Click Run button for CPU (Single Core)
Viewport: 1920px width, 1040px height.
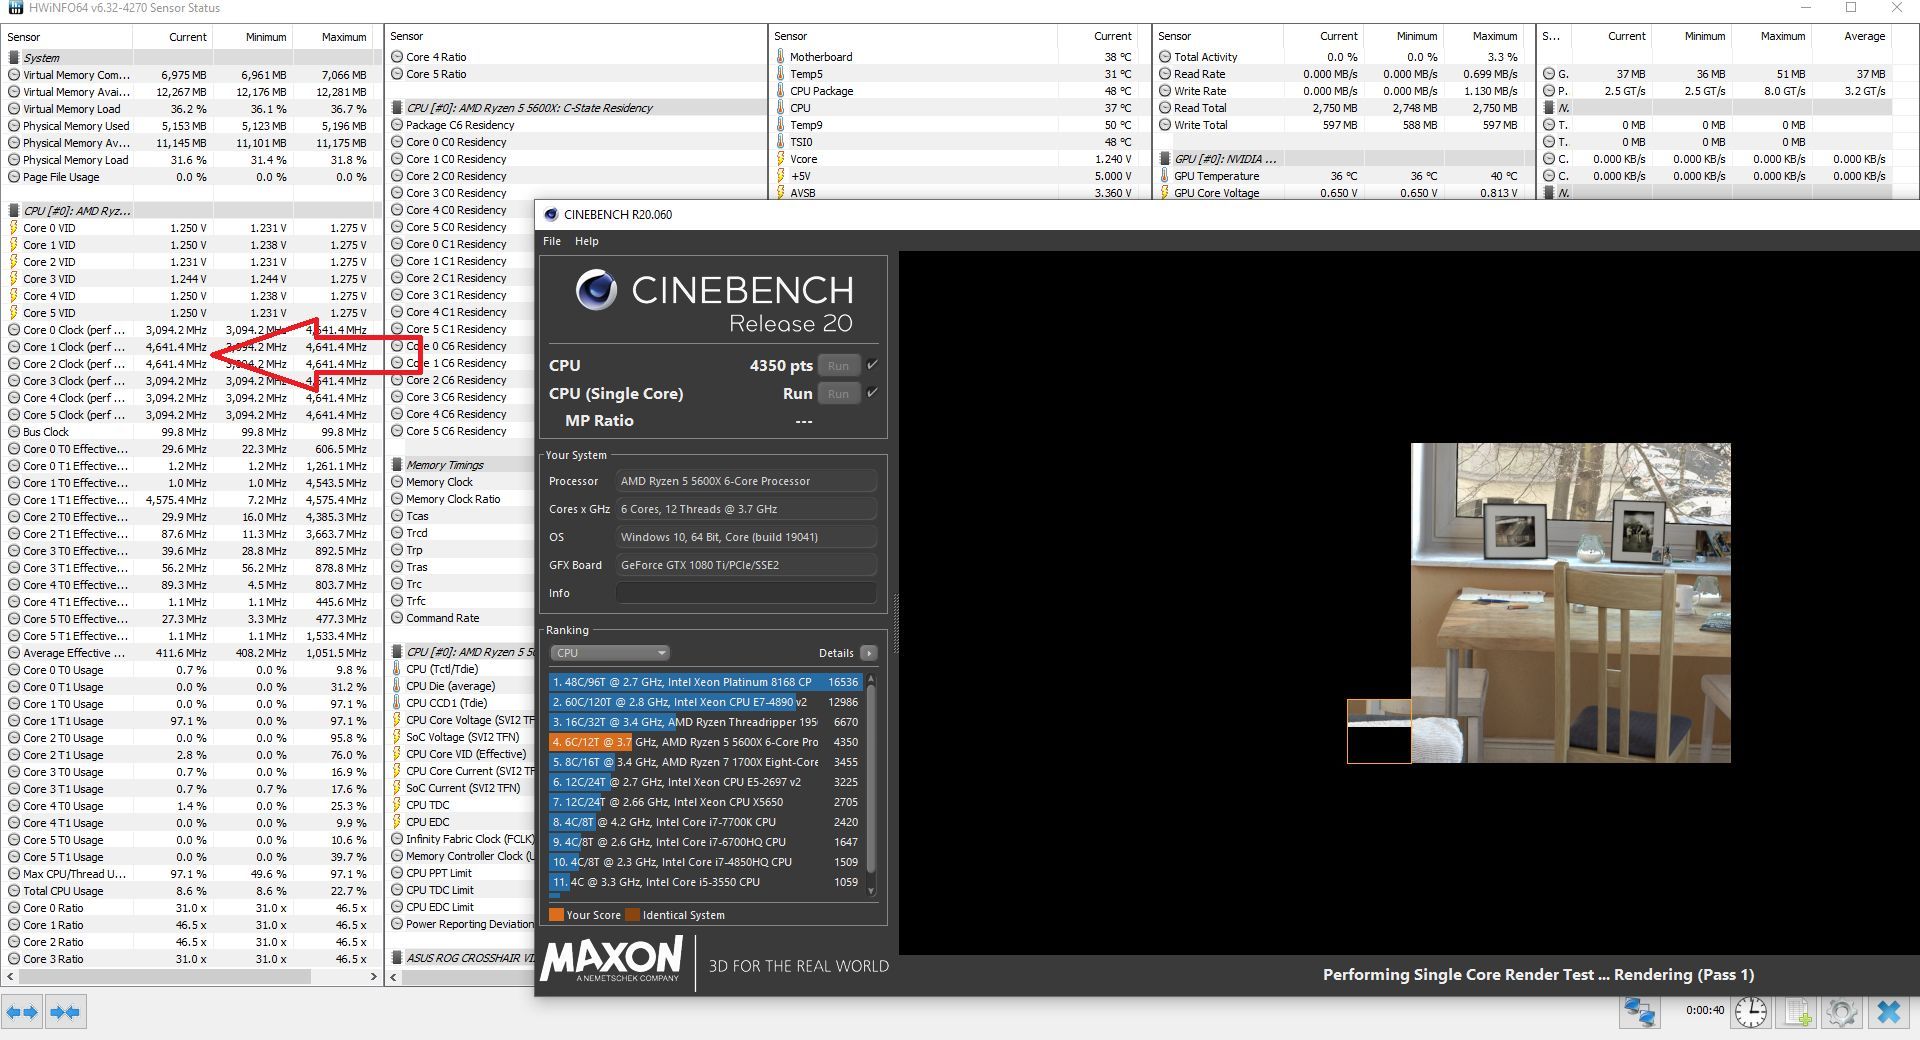pos(838,394)
